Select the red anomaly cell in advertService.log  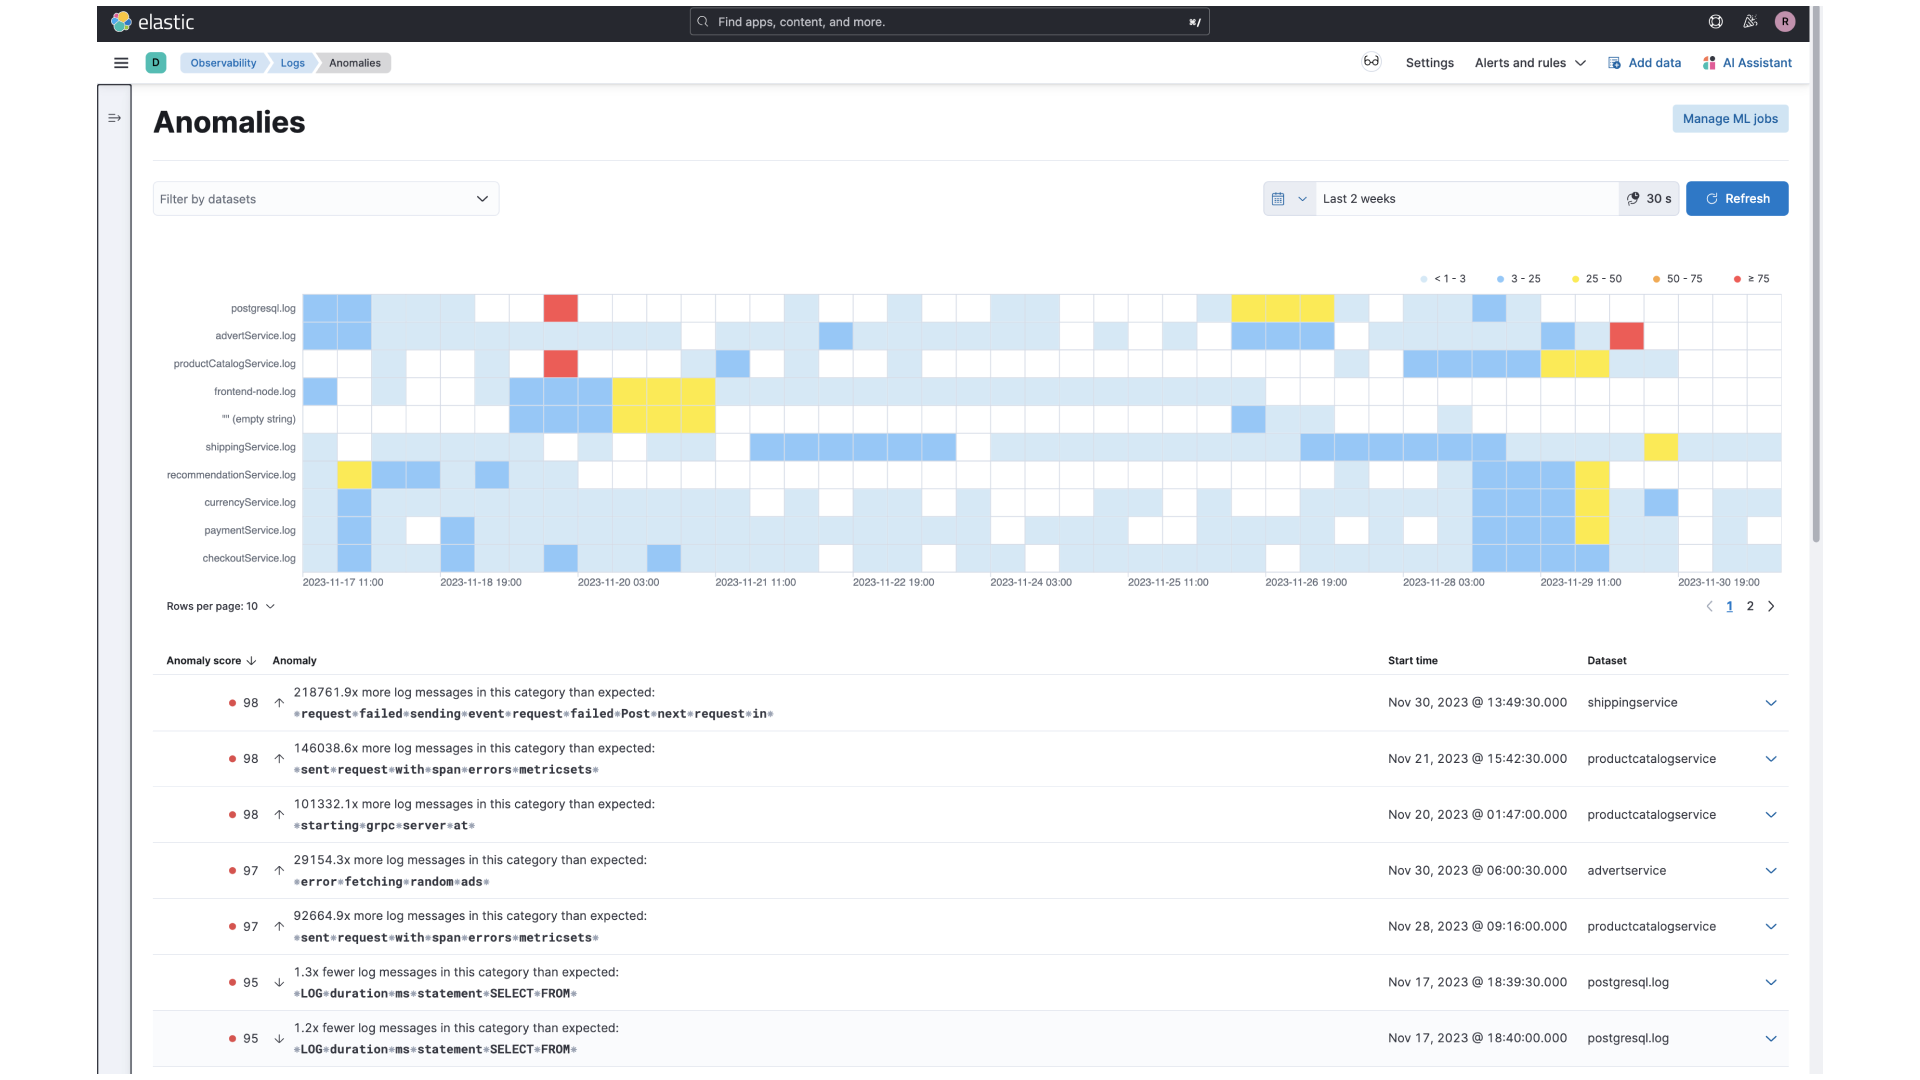tap(1626, 336)
